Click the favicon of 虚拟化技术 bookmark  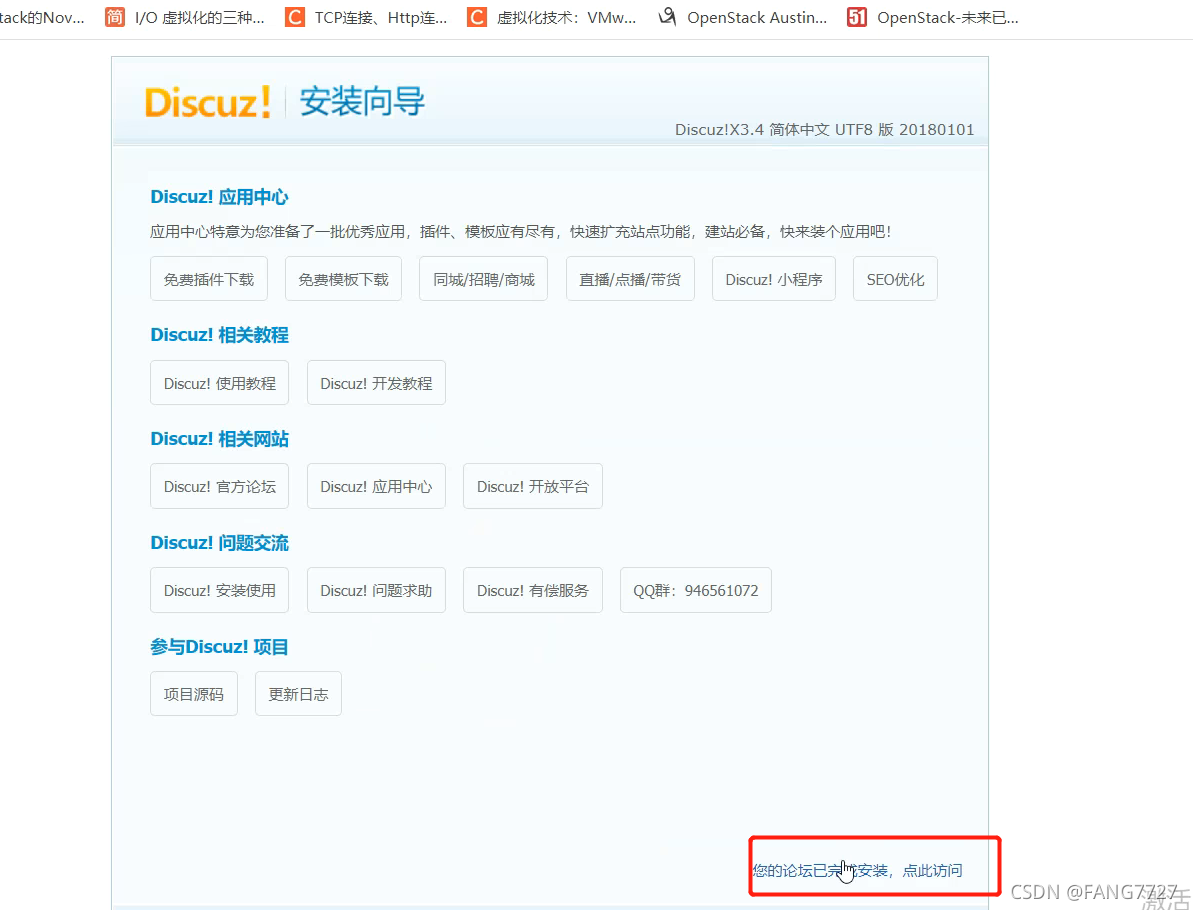point(476,17)
